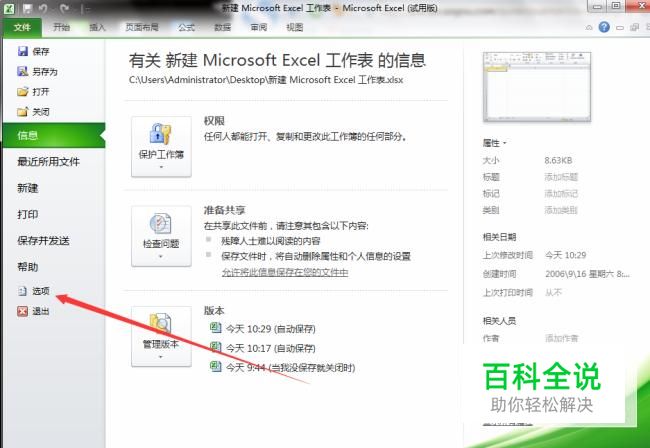Switch to the File (文件) tab
The image size is (650, 448).
point(22,27)
